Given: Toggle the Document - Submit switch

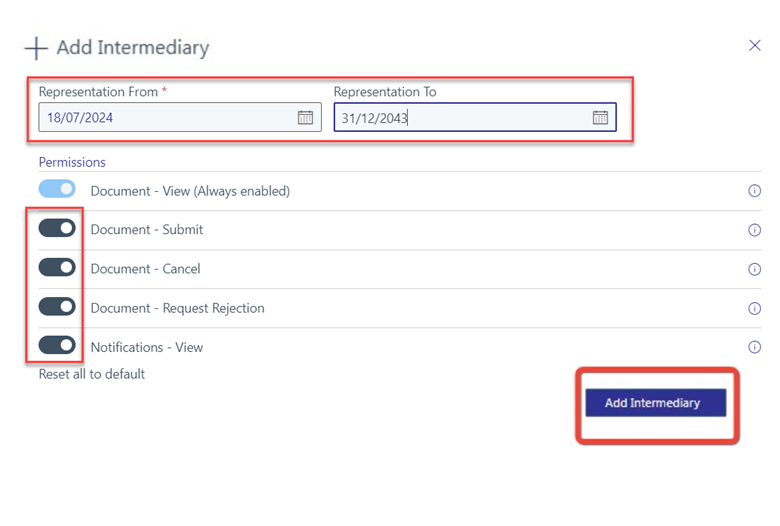Looking at the screenshot, I should [x=57, y=229].
